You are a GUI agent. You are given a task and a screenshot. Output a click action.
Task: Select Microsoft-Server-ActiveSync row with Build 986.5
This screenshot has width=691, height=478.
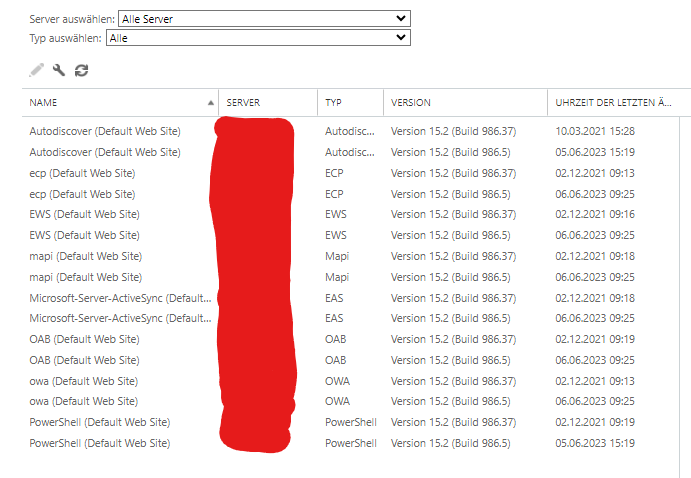(x=350, y=319)
